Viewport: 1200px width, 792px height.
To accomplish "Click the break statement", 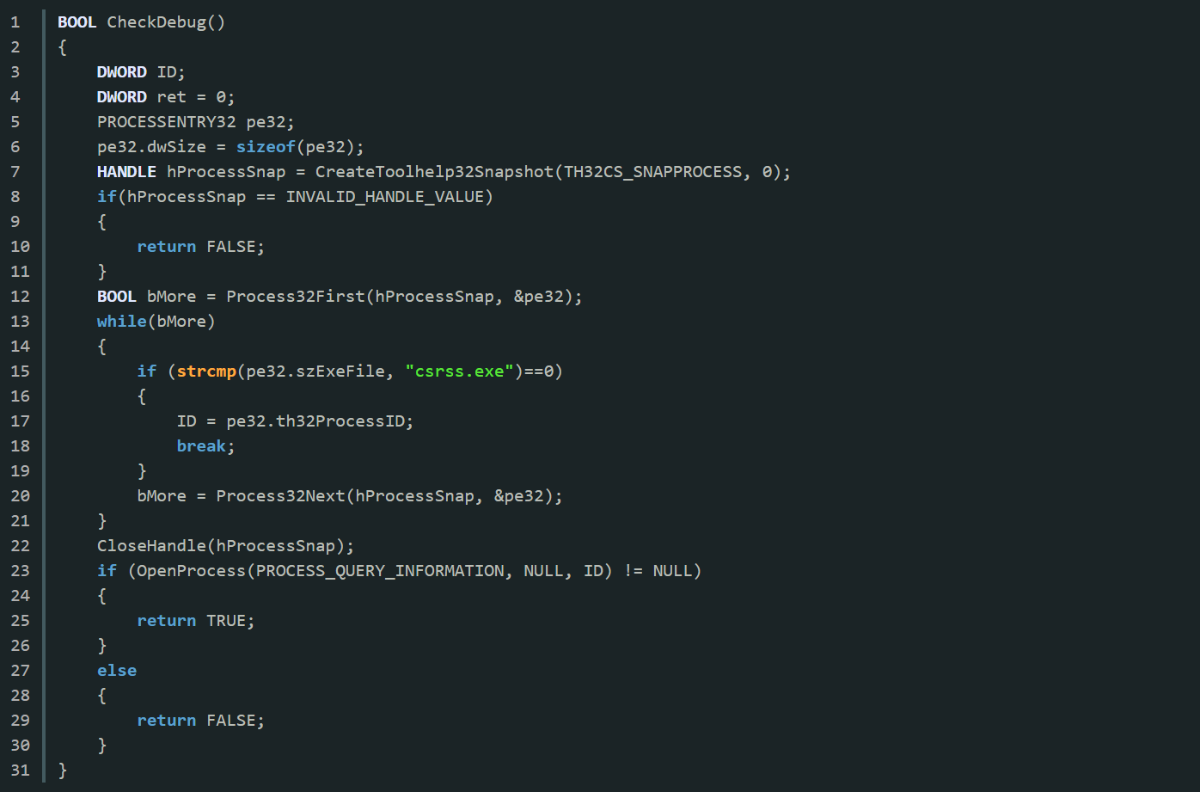I will (201, 446).
